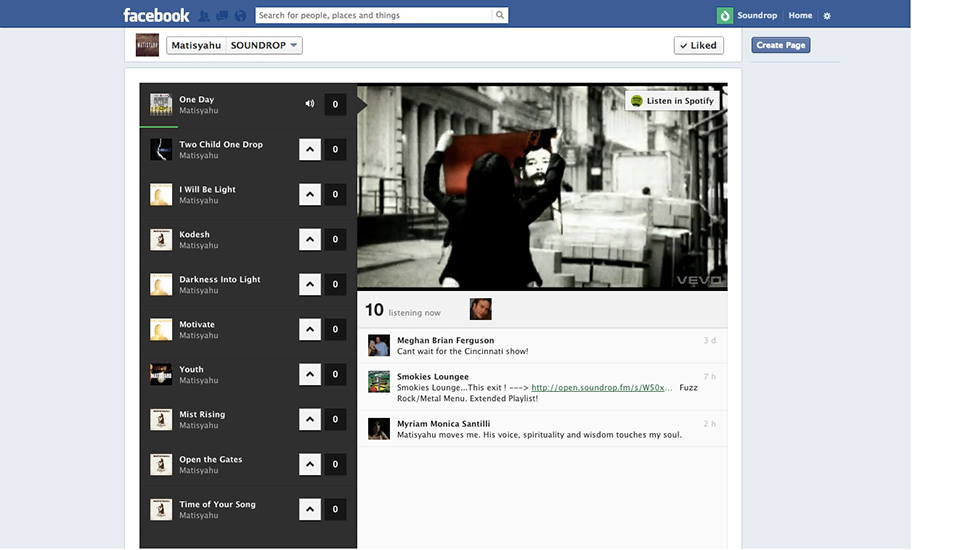Click vote count for One Day

(335, 104)
